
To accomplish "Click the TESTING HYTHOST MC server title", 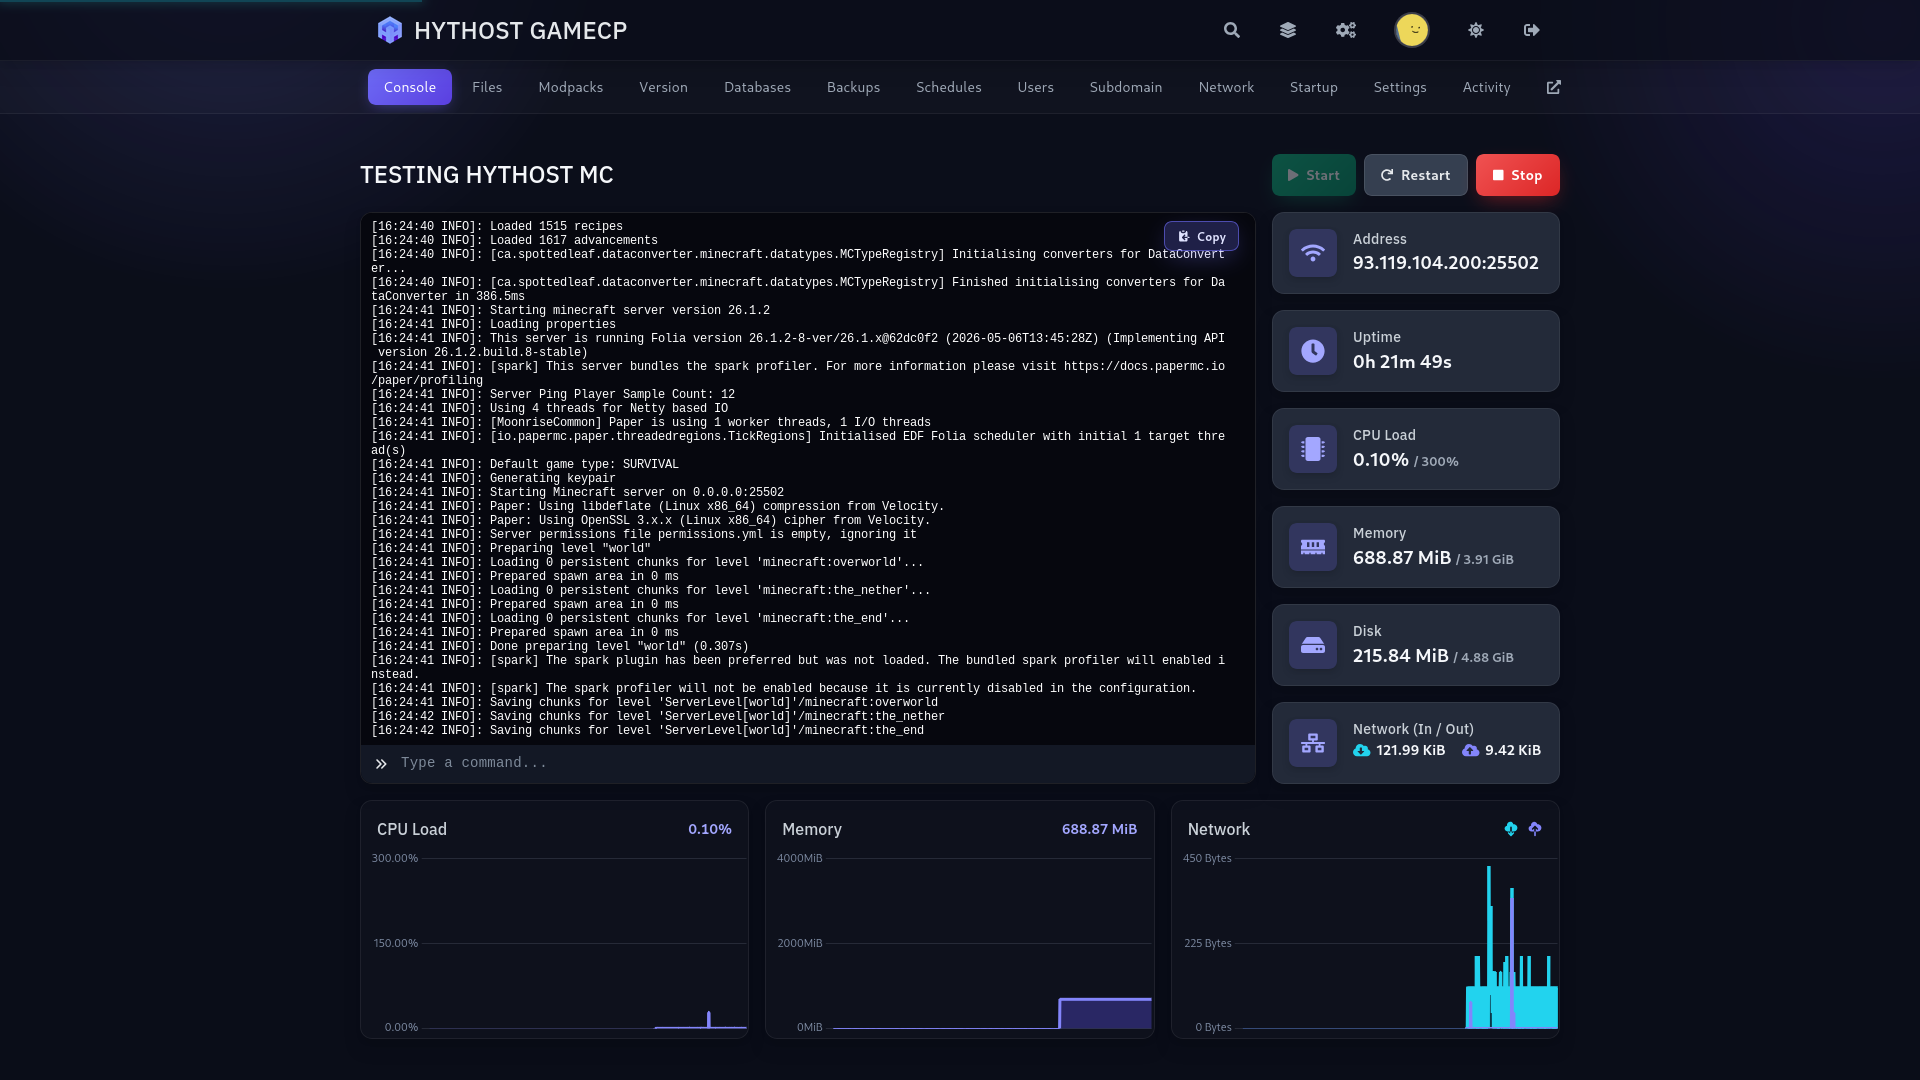I will pyautogui.click(x=487, y=175).
